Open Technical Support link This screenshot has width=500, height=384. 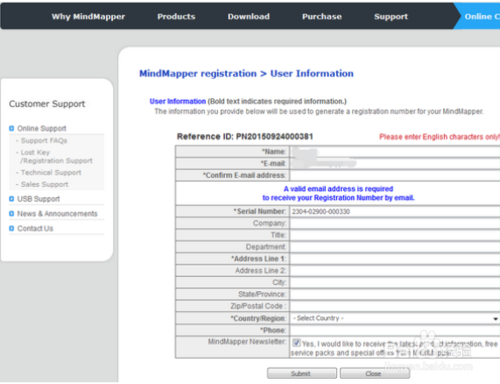click(x=51, y=172)
